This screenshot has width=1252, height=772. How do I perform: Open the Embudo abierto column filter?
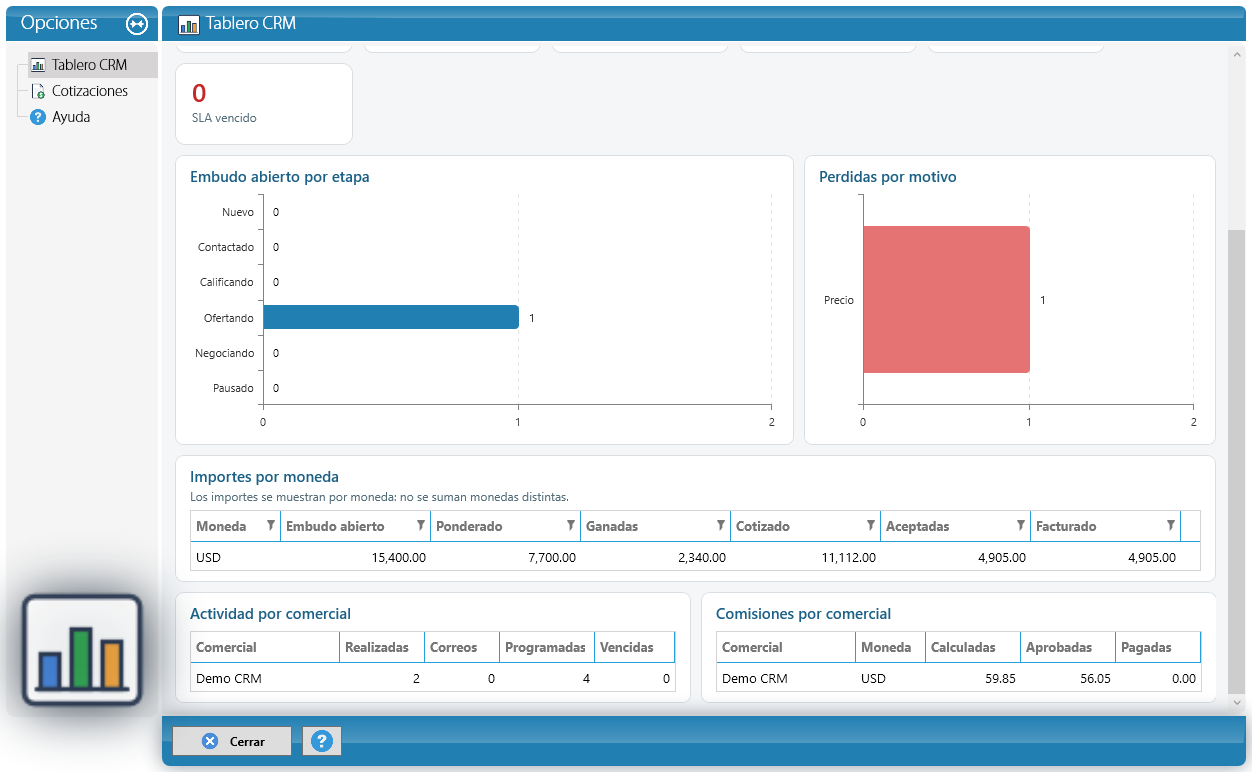coord(421,526)
